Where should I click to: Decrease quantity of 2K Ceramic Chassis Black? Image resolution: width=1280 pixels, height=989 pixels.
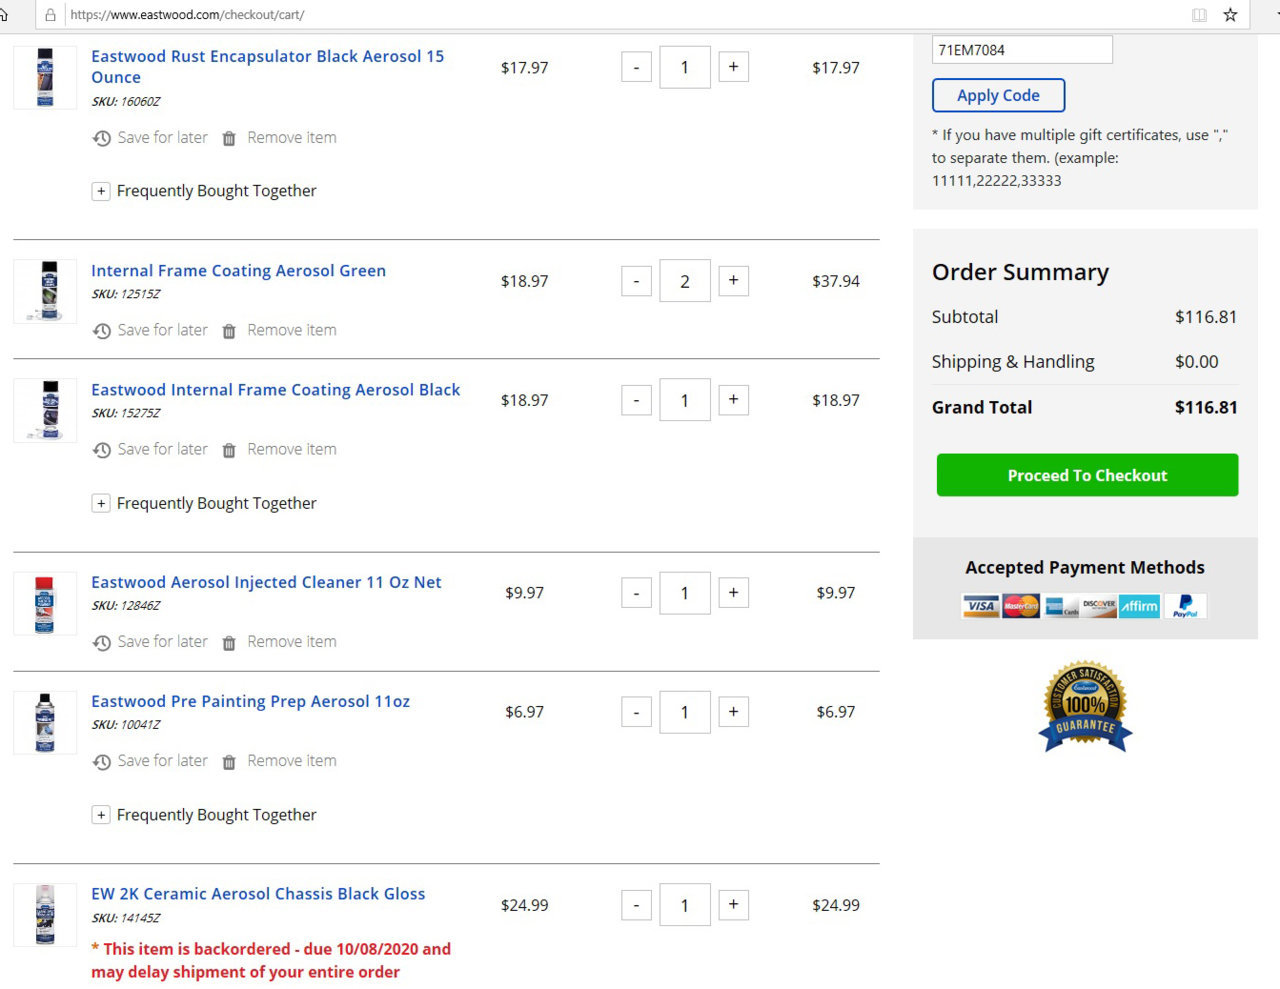click(x=636, y=905)
